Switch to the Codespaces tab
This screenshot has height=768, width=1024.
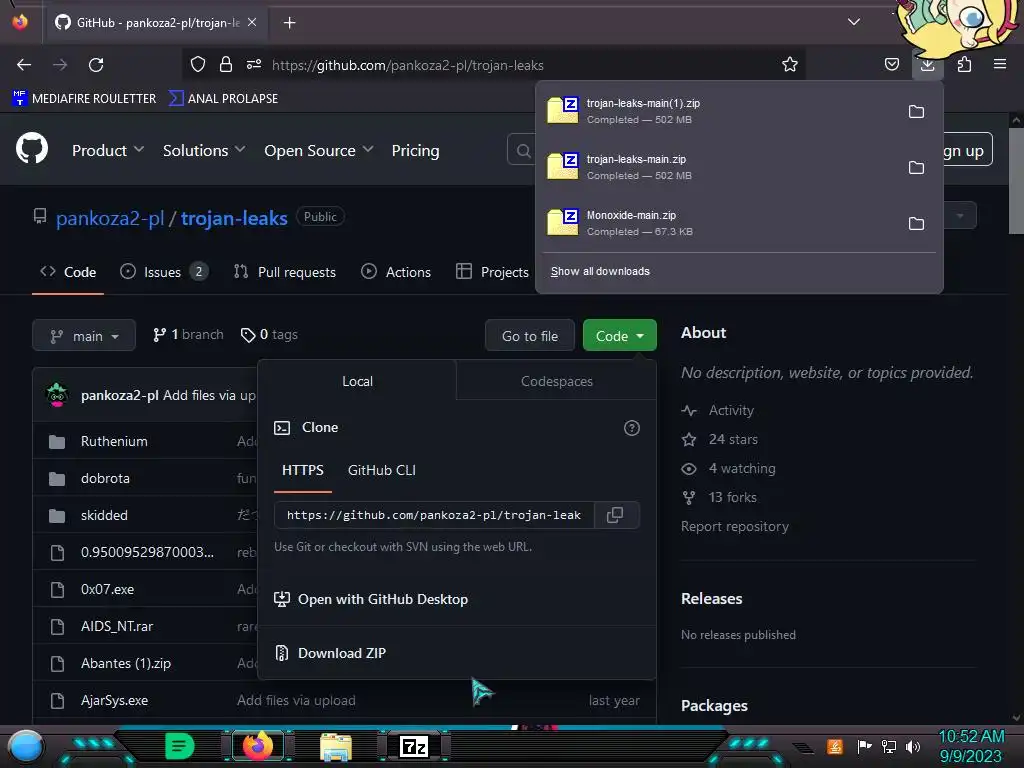click(x=556, y=381)
